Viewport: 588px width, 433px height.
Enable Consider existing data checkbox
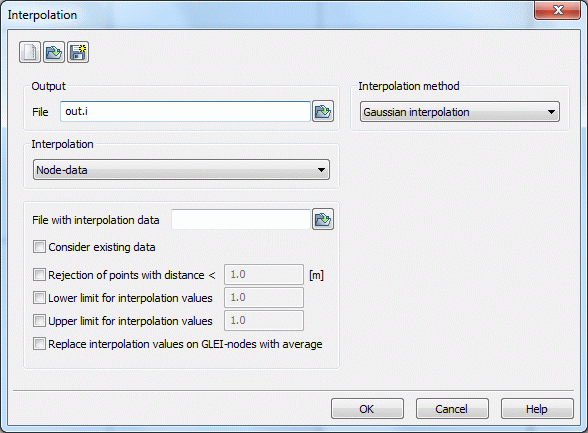pyautogui.click(x=39, y=247)
